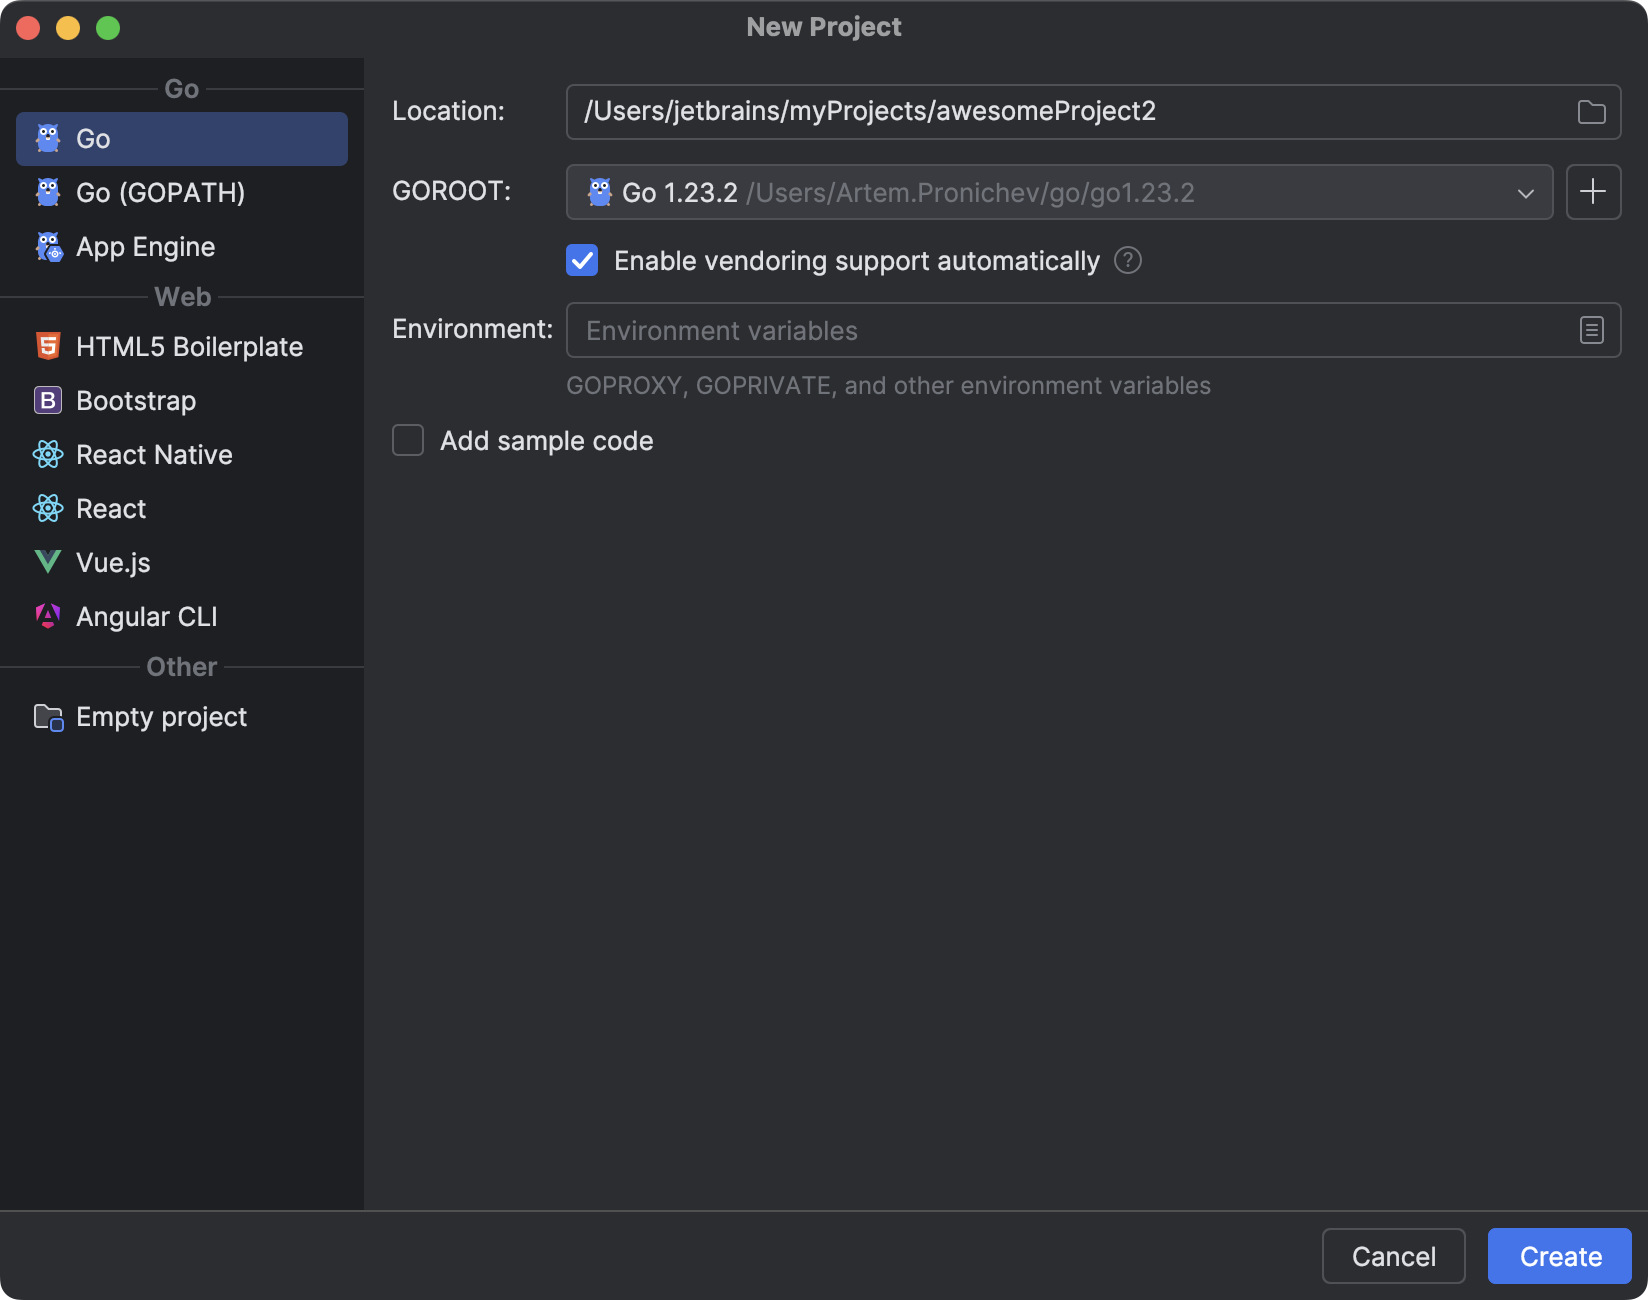This screenshot has width=1648, height=1300.
Task: Click the Angular CLI logo icon
Action: point(48,616)
